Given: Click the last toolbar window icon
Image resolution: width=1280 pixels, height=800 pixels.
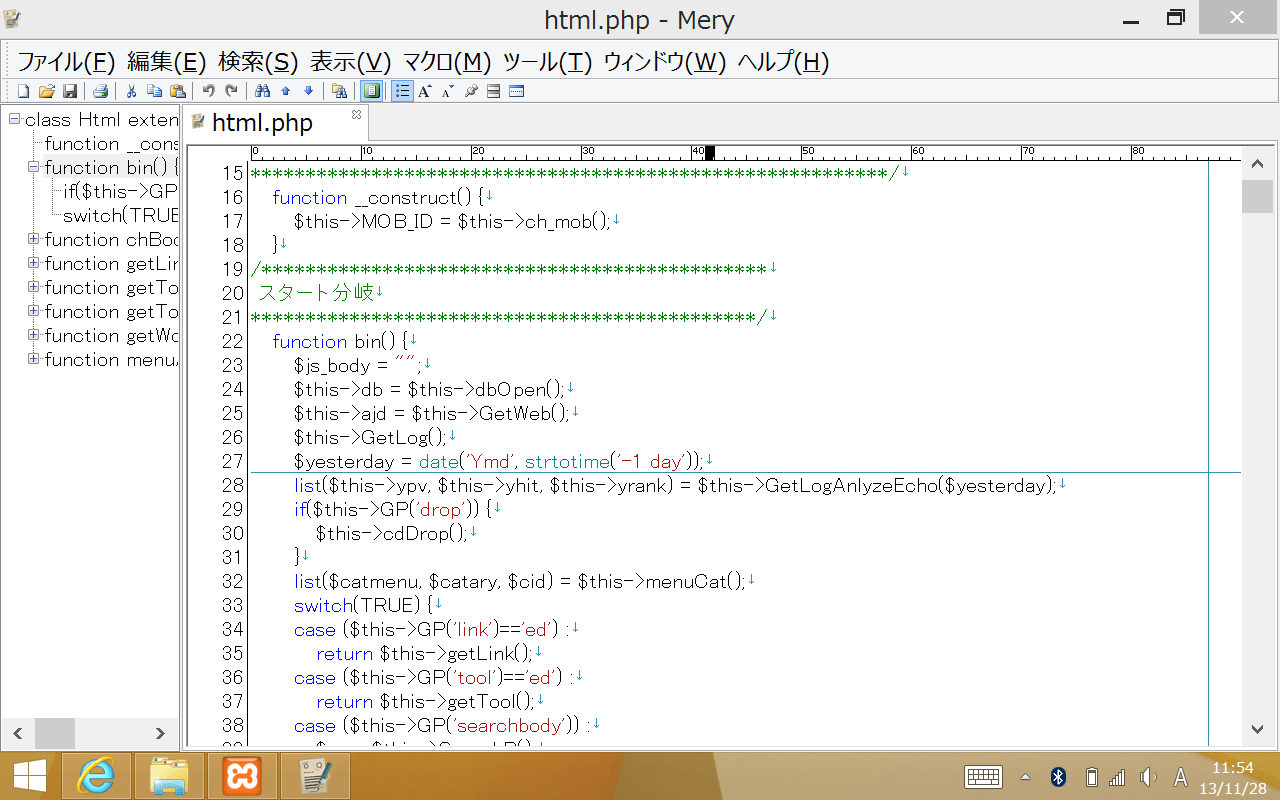Looking at the screenshot, I should pyautogui.click(x=517, y=91).
